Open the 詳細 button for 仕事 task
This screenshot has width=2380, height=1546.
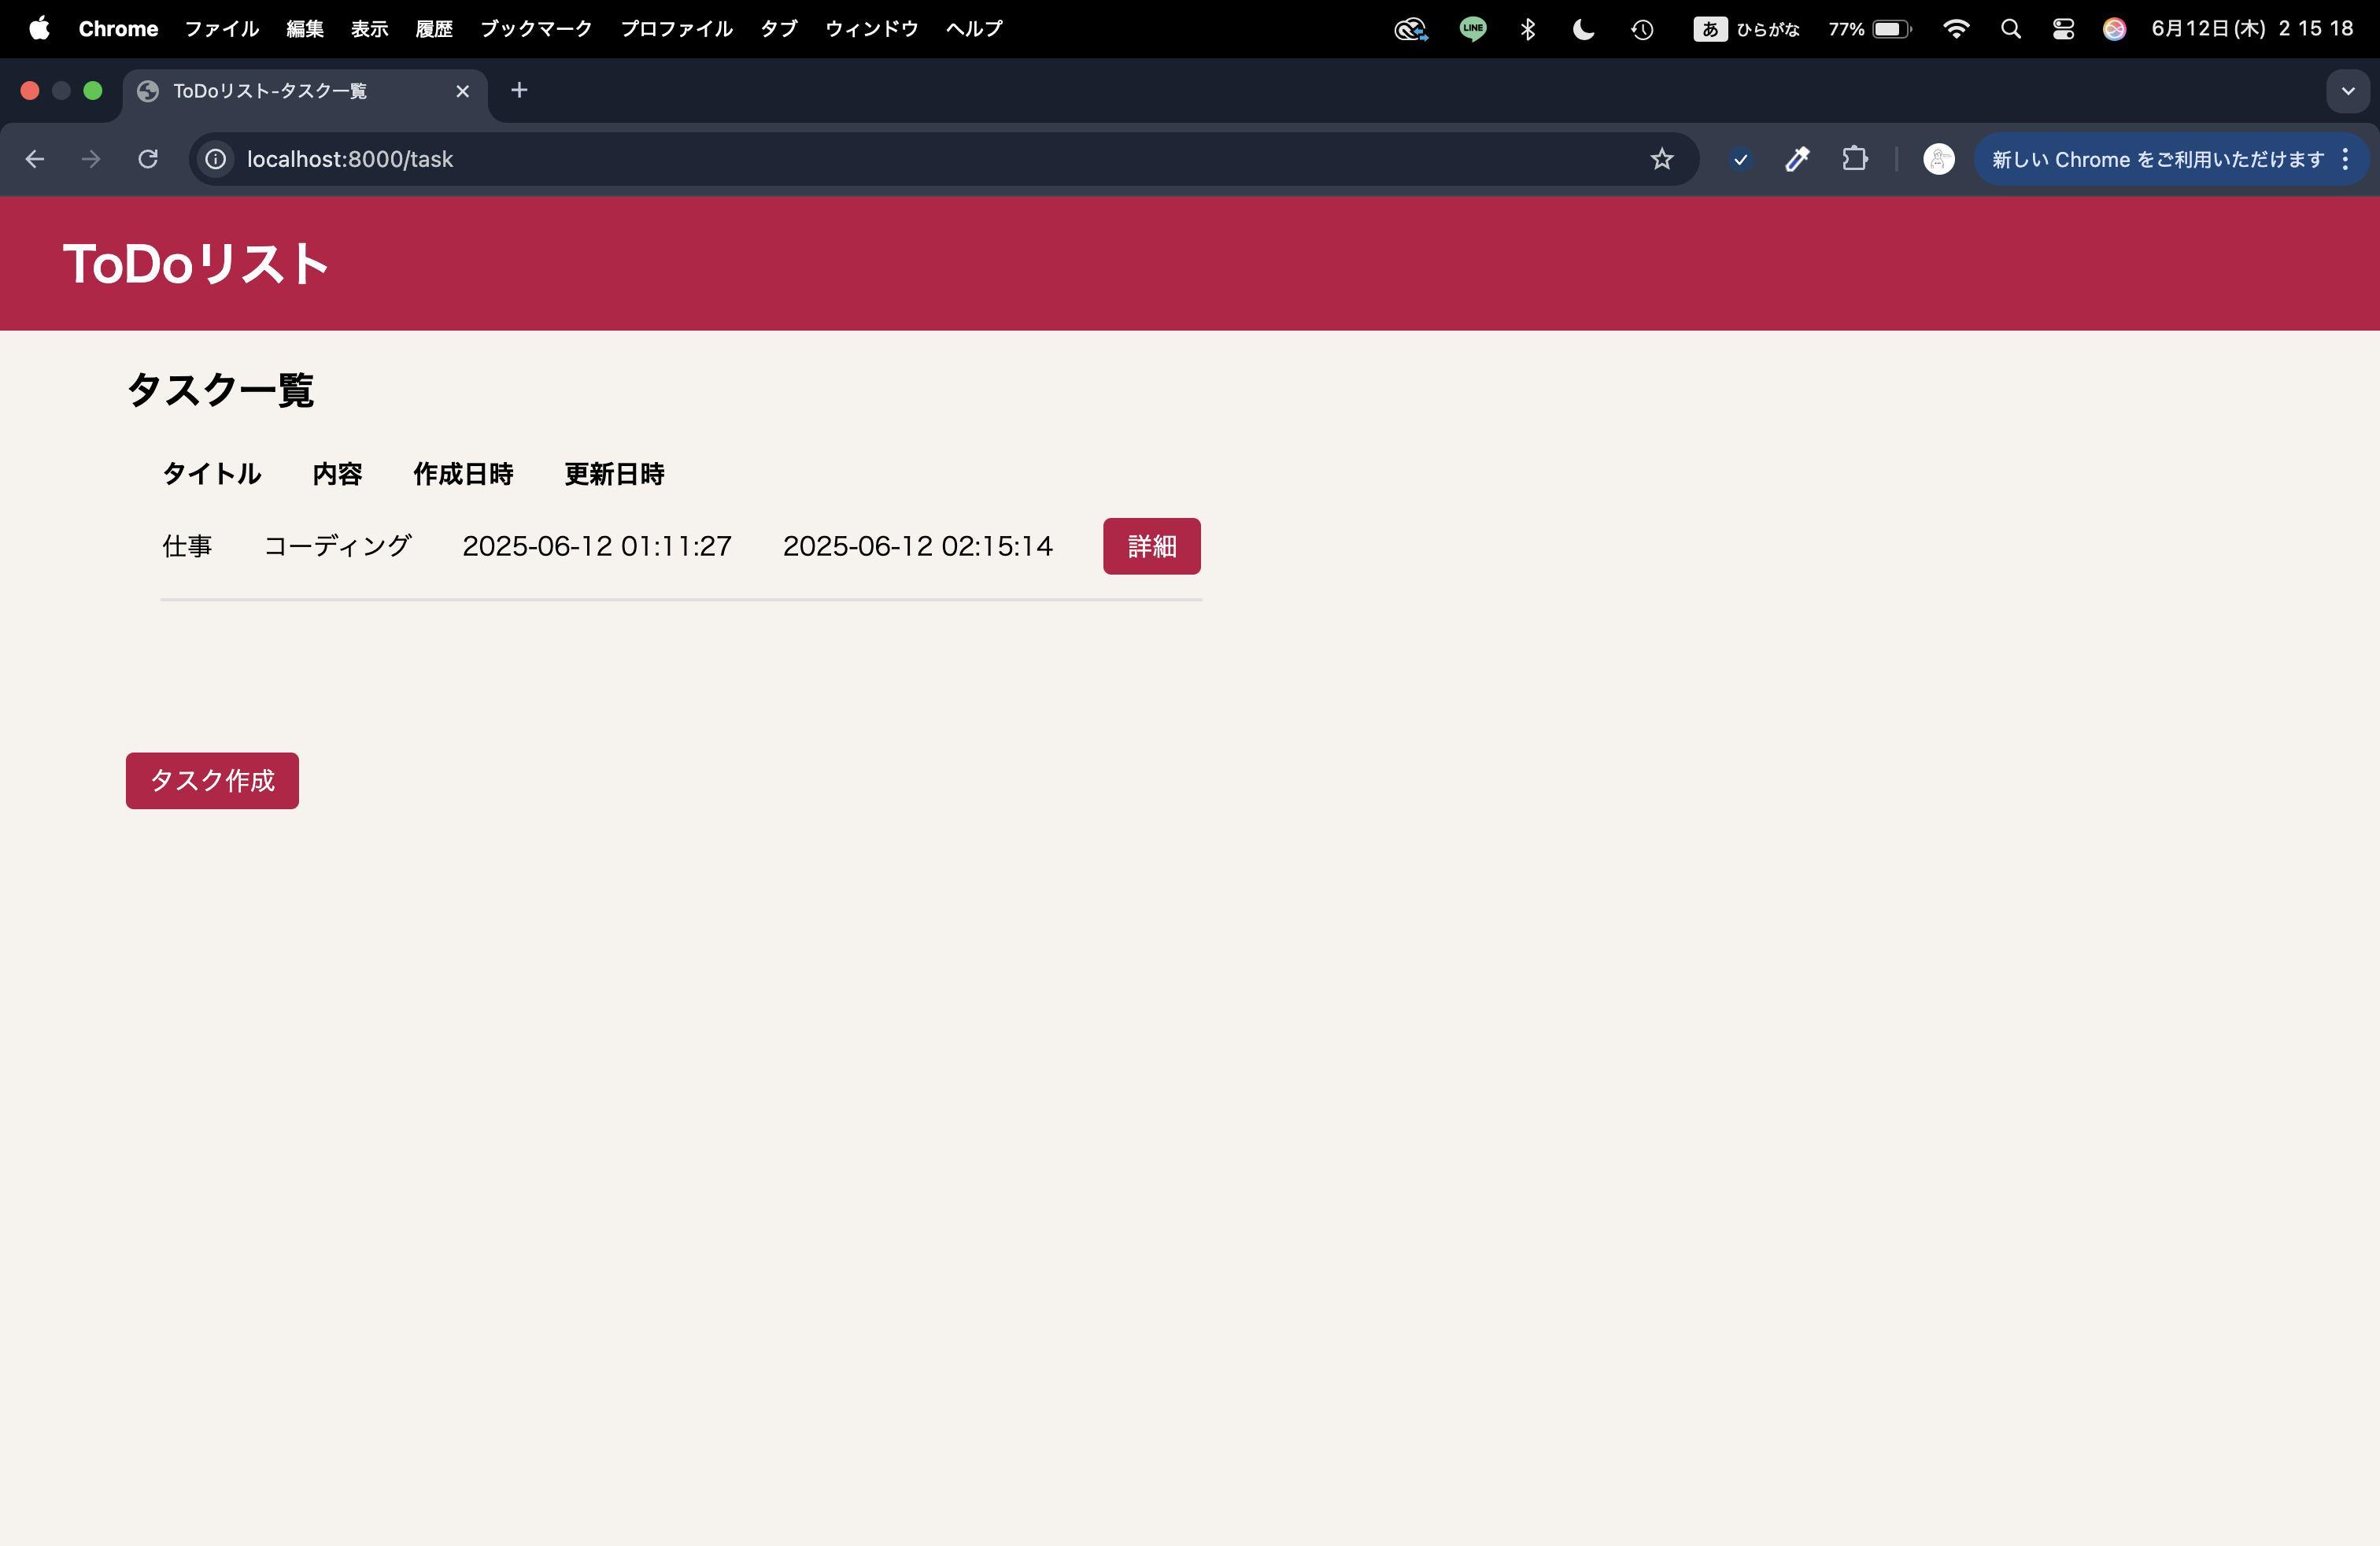[1152, 546]
